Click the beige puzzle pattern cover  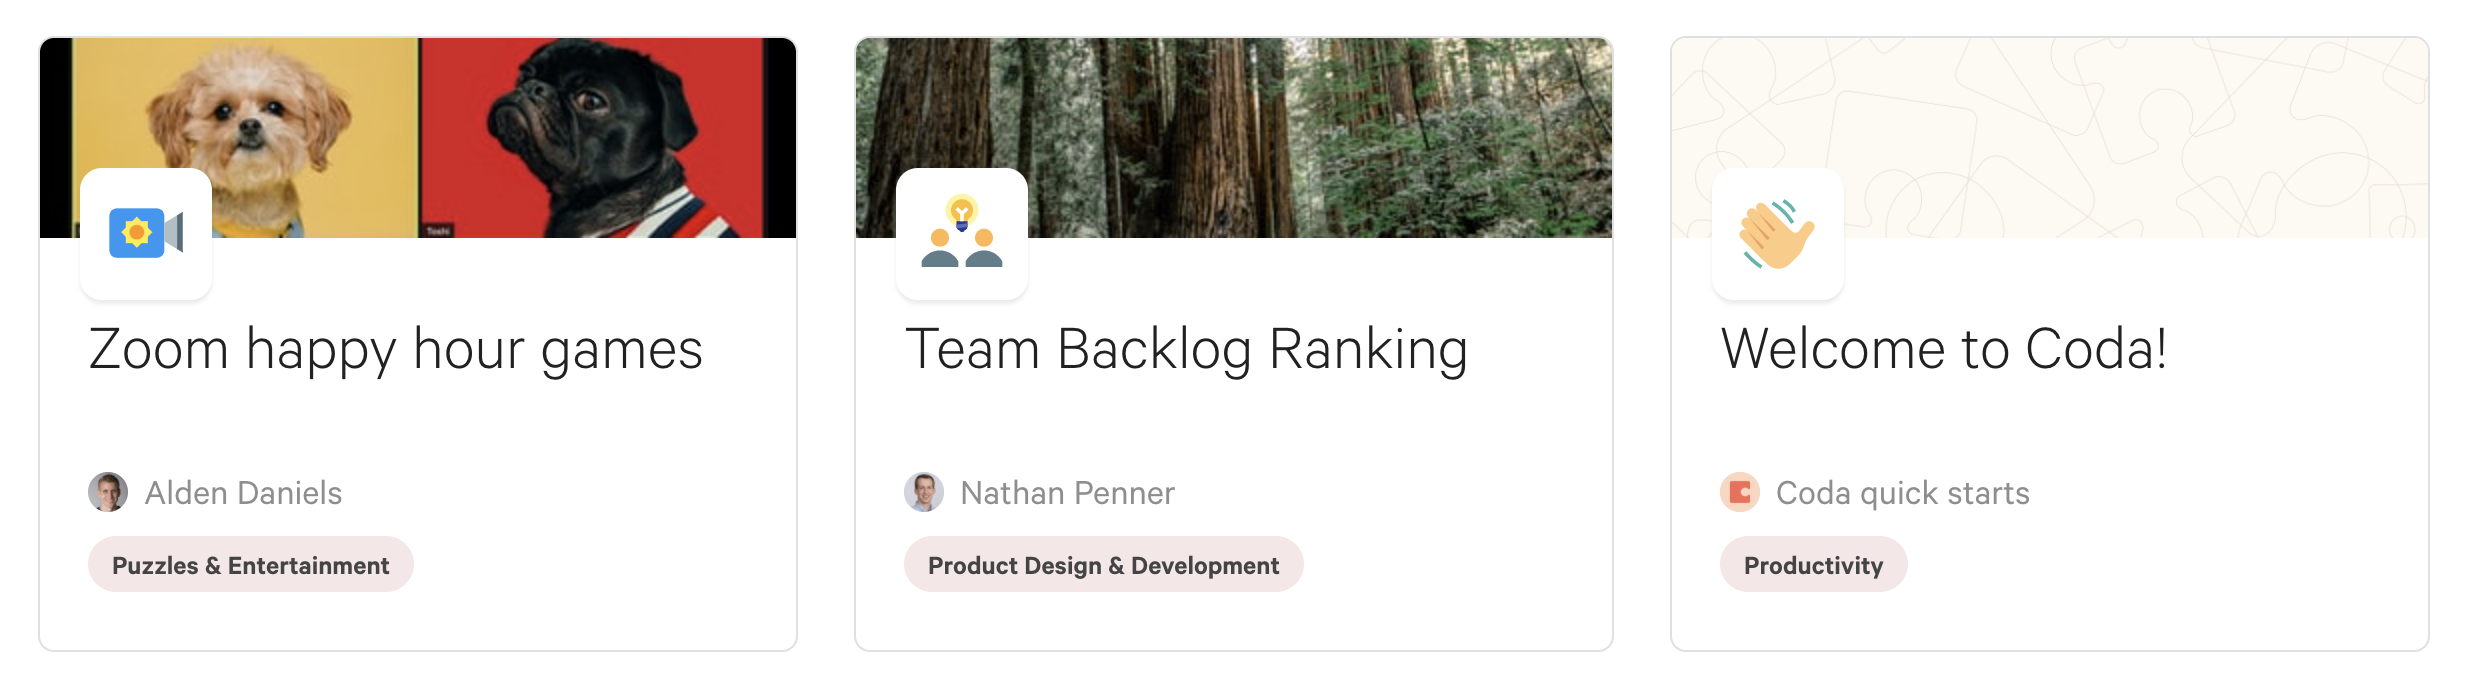tap(2100, 120)
